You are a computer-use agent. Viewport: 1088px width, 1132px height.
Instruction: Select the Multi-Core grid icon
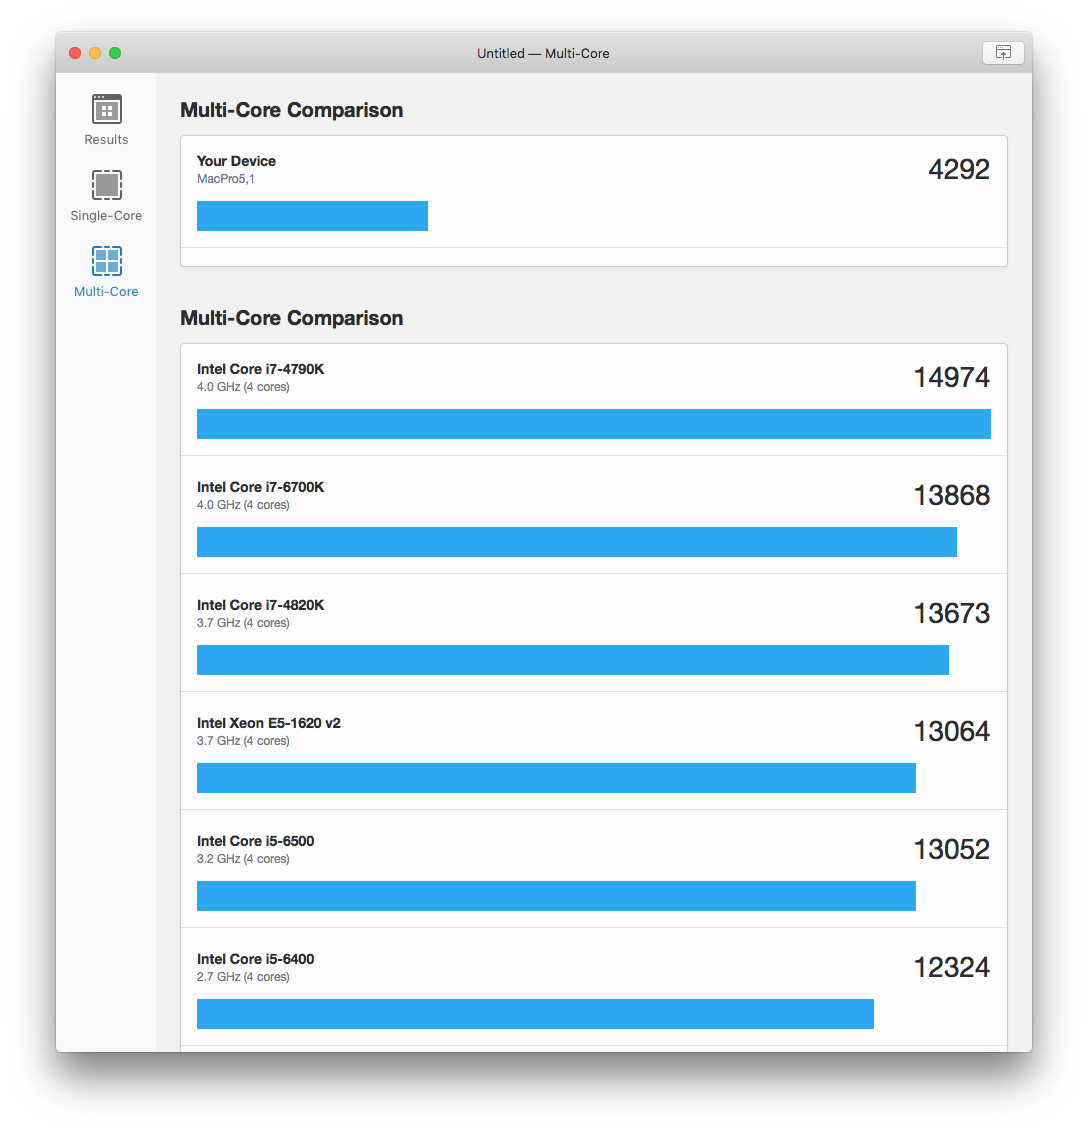[107, 261]
